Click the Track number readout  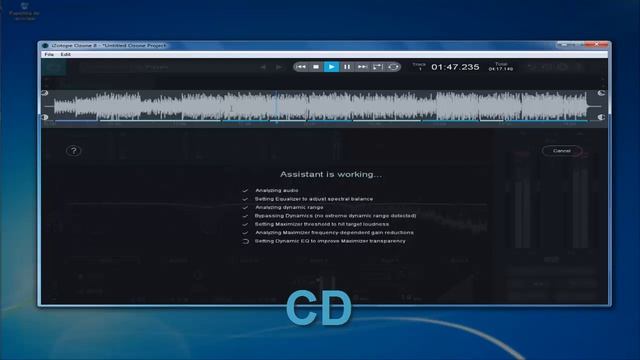[419, 67]
